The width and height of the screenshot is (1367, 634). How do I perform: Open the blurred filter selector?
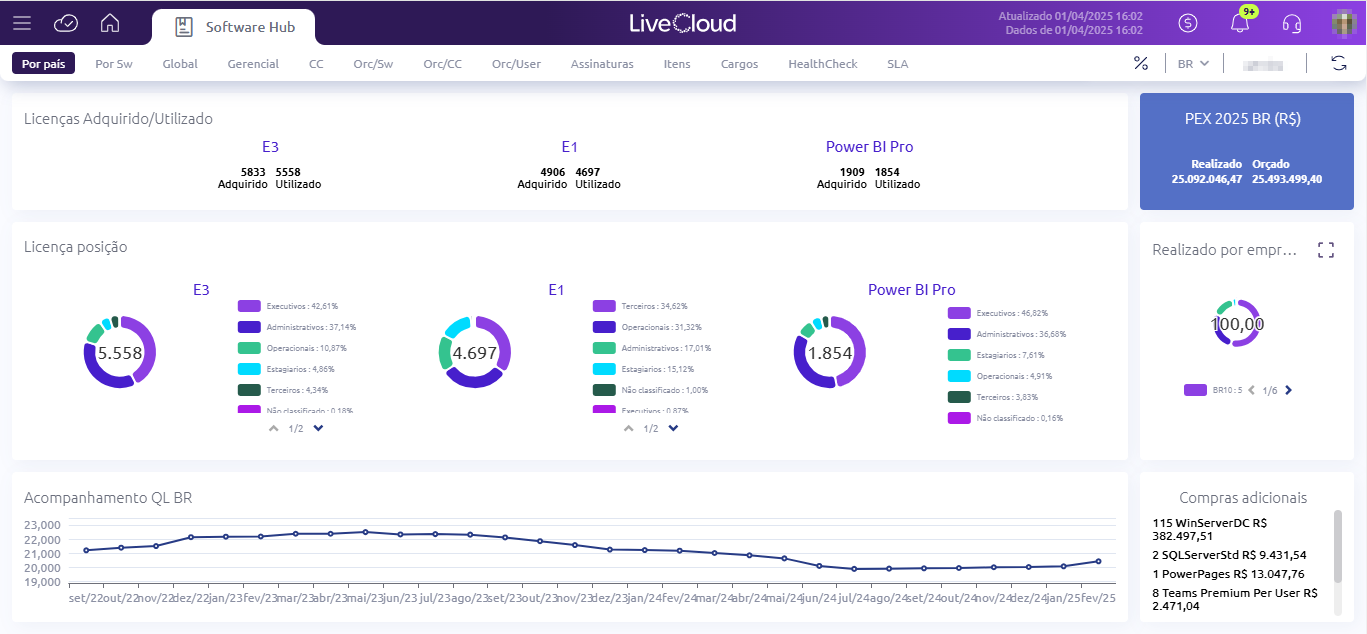1262,63
